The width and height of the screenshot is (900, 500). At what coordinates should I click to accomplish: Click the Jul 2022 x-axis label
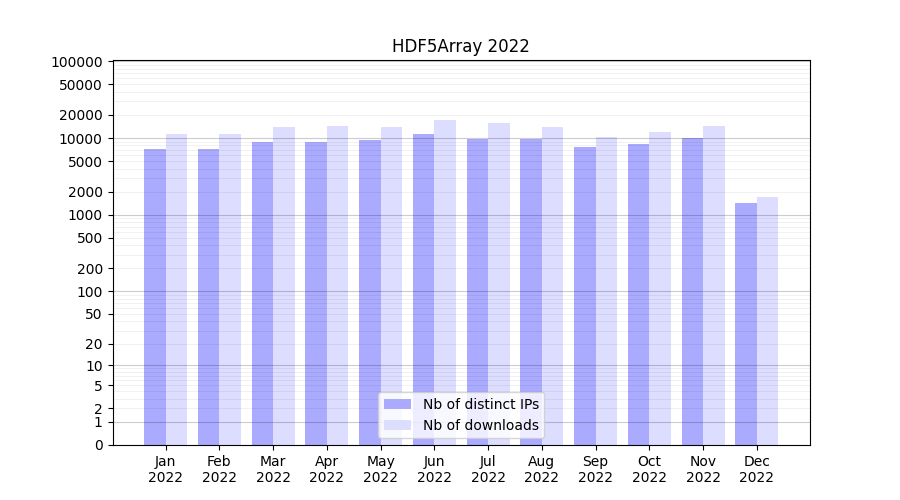coord(488,469)
